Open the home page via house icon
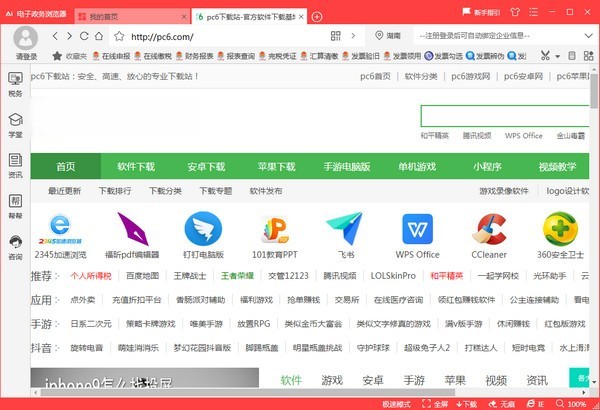 click(99, 36)
